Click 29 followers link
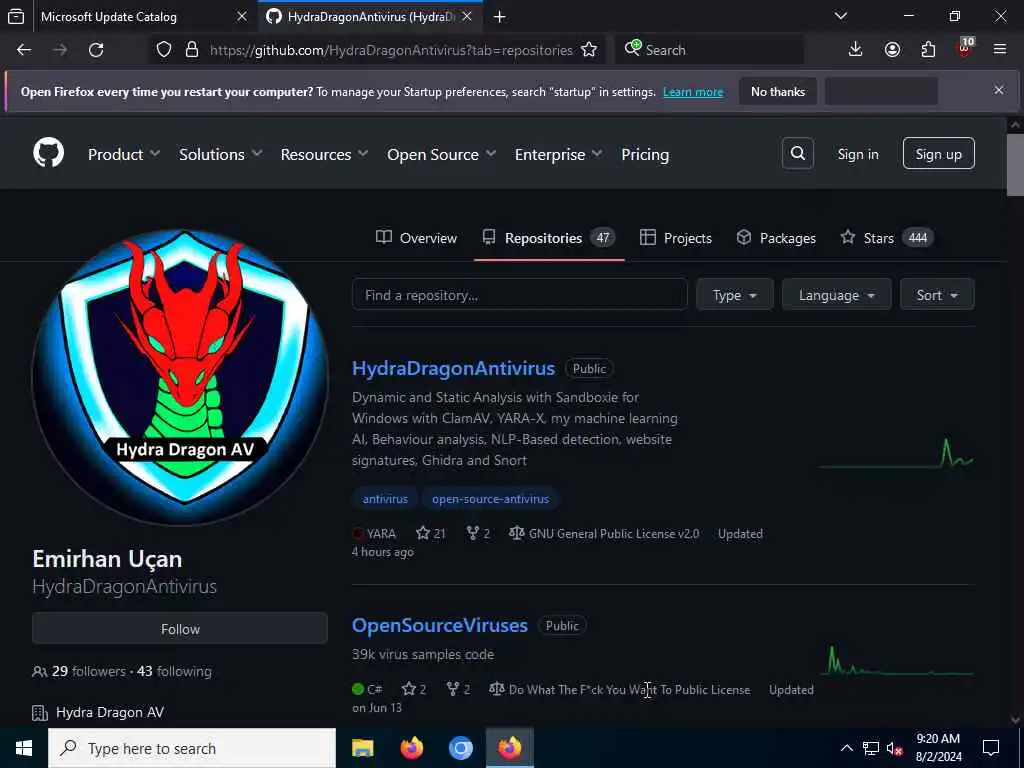Viewport: 1024px width, 768px height. (79, 671)
